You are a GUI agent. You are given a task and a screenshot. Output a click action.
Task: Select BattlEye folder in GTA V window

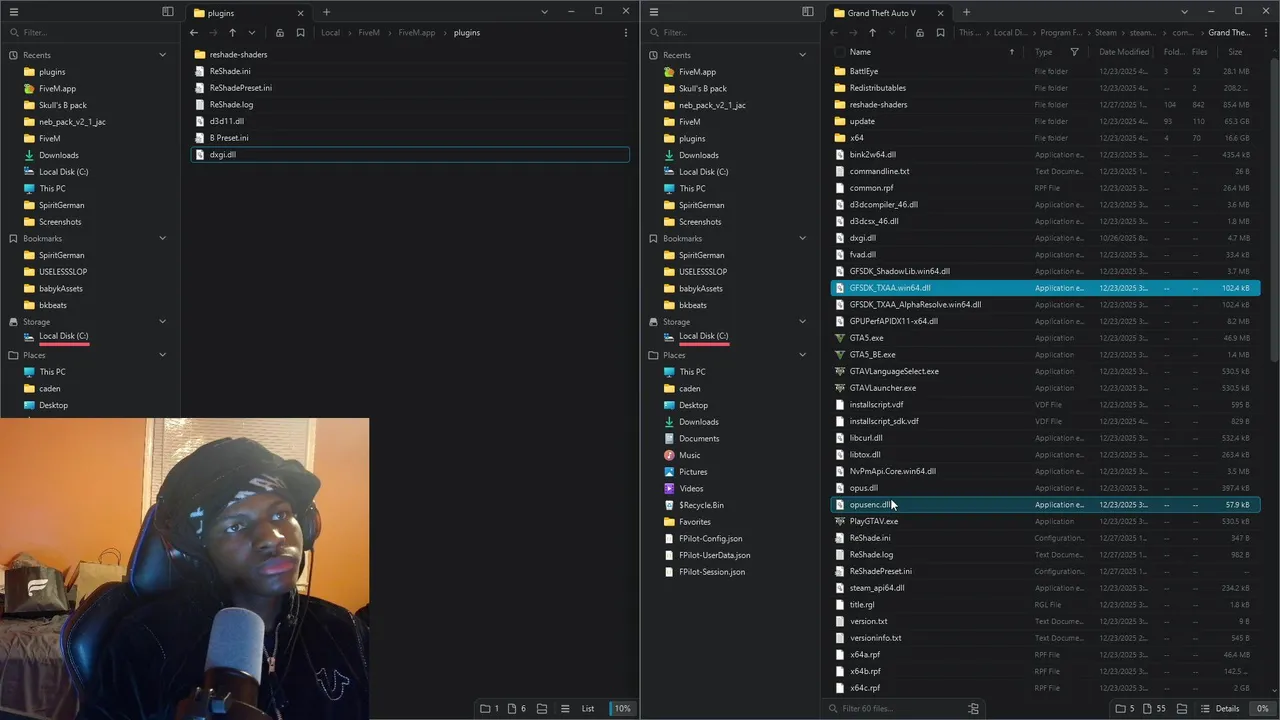[x=1045, y=71]
